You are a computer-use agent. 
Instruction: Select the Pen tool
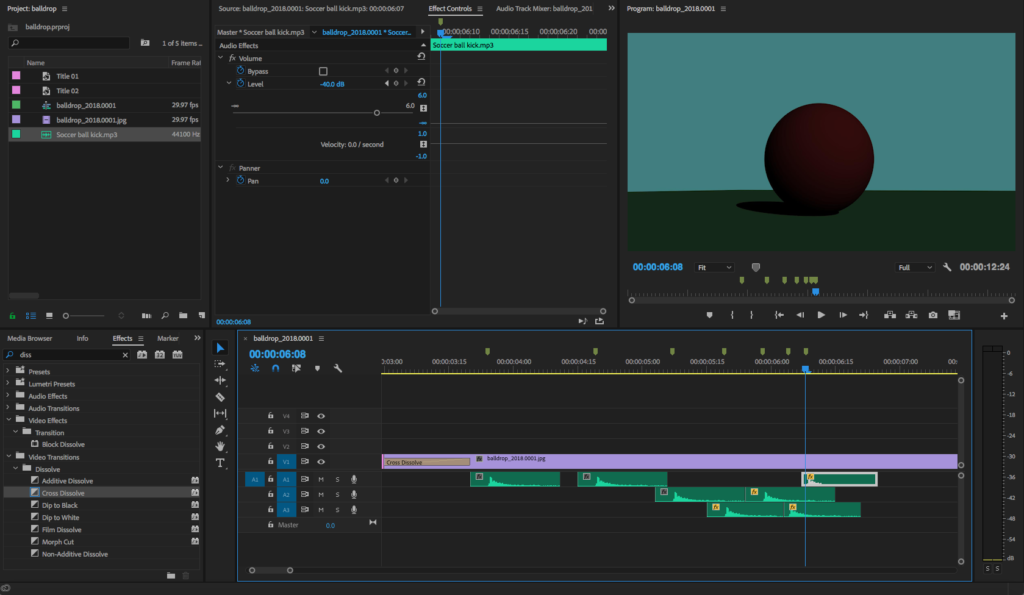point(221,430)
